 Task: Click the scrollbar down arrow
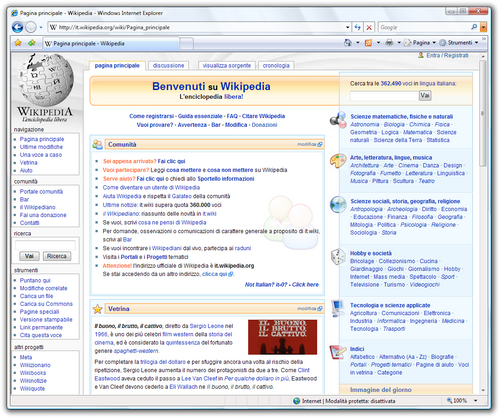[x=482, y=390]
